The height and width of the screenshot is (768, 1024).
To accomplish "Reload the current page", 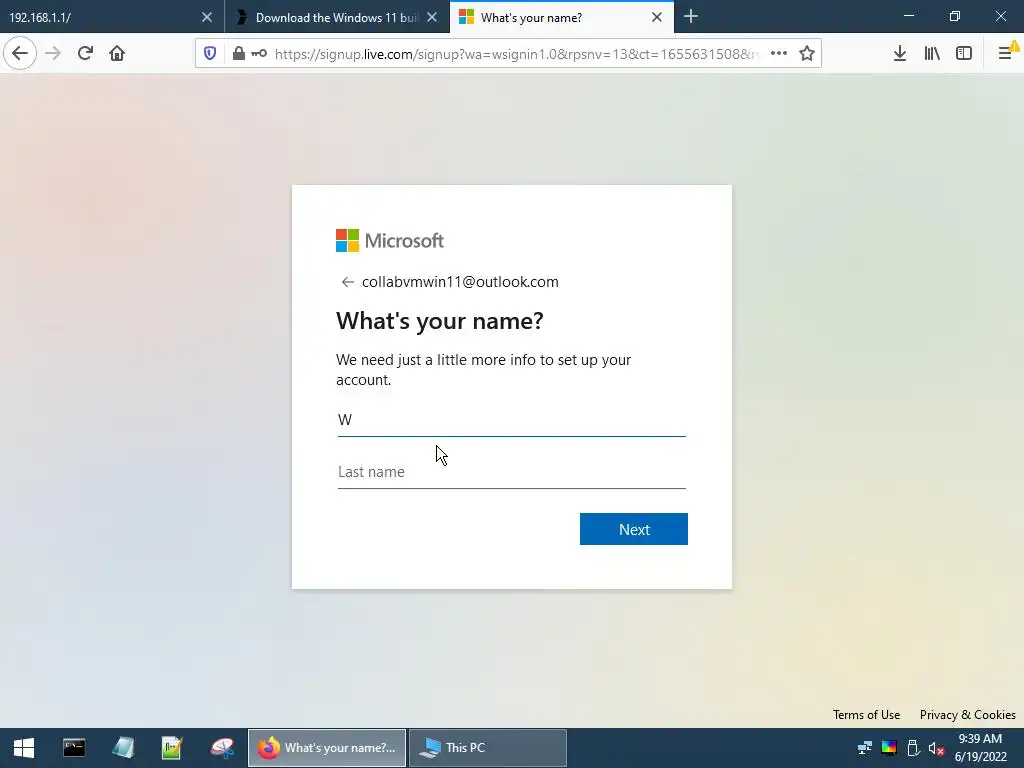I will [x=85, y=53].
